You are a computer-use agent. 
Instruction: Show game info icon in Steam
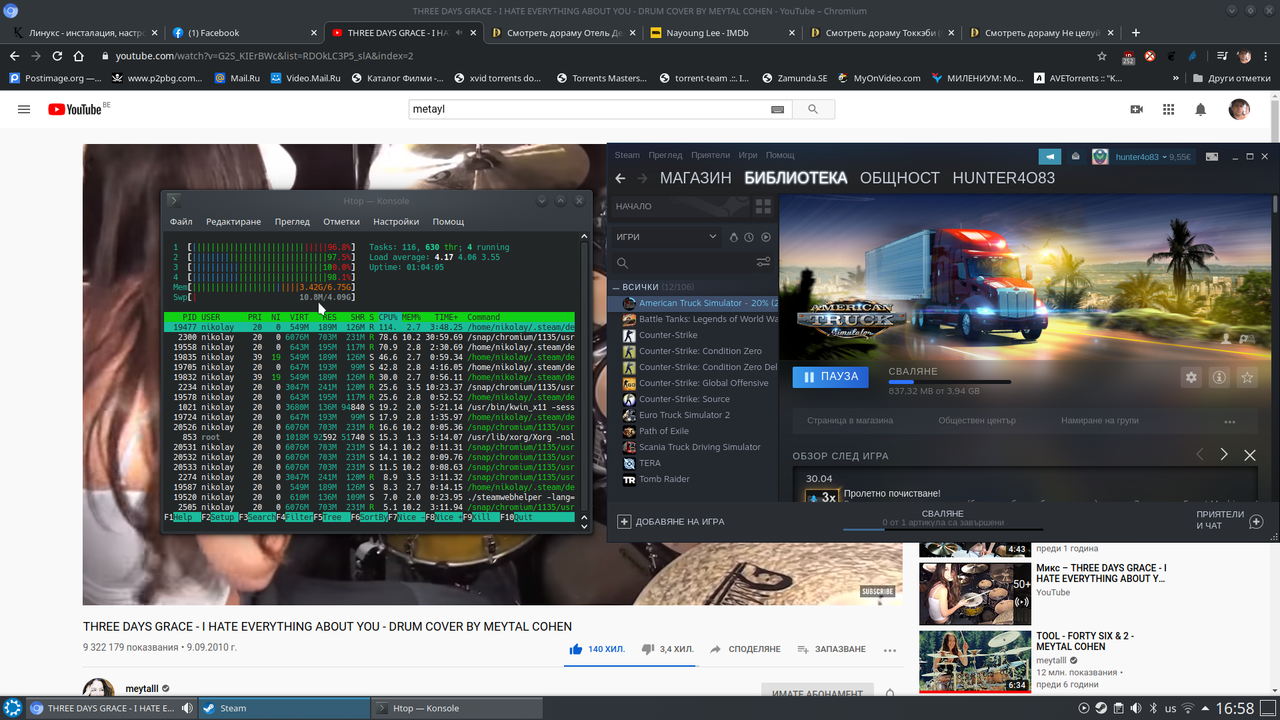pos(1218,377)
